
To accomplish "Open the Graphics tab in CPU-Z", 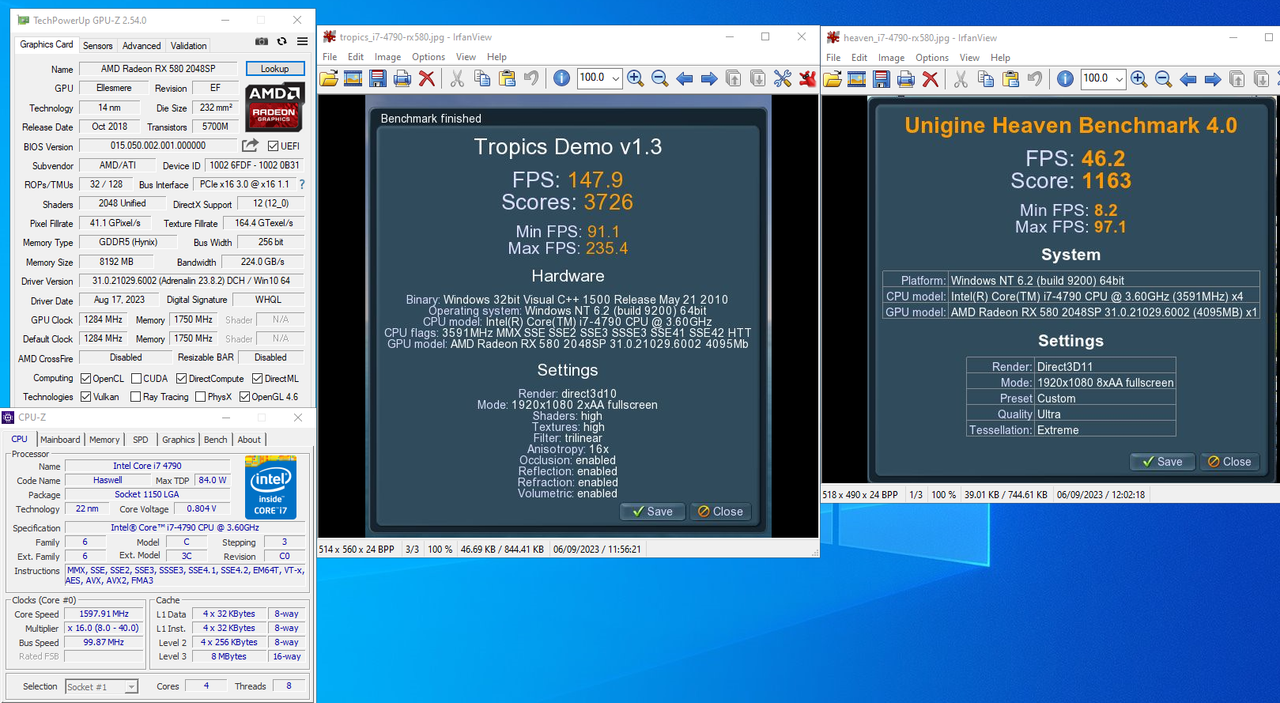I will pyautogui.click(x=178, y=440).
